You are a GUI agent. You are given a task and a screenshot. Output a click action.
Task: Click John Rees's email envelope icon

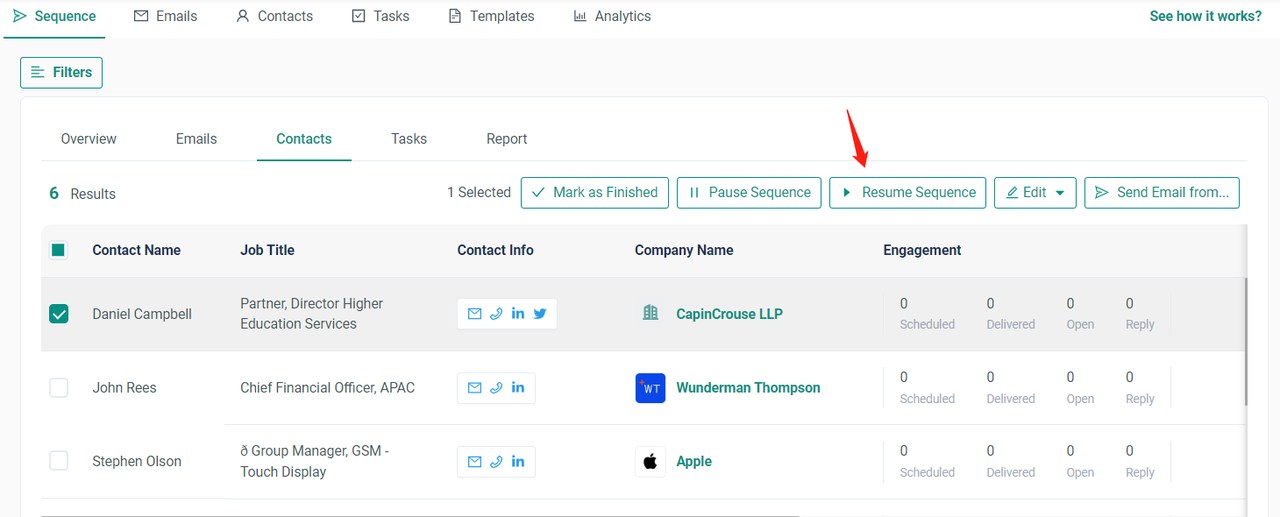[x=474, y=388]
